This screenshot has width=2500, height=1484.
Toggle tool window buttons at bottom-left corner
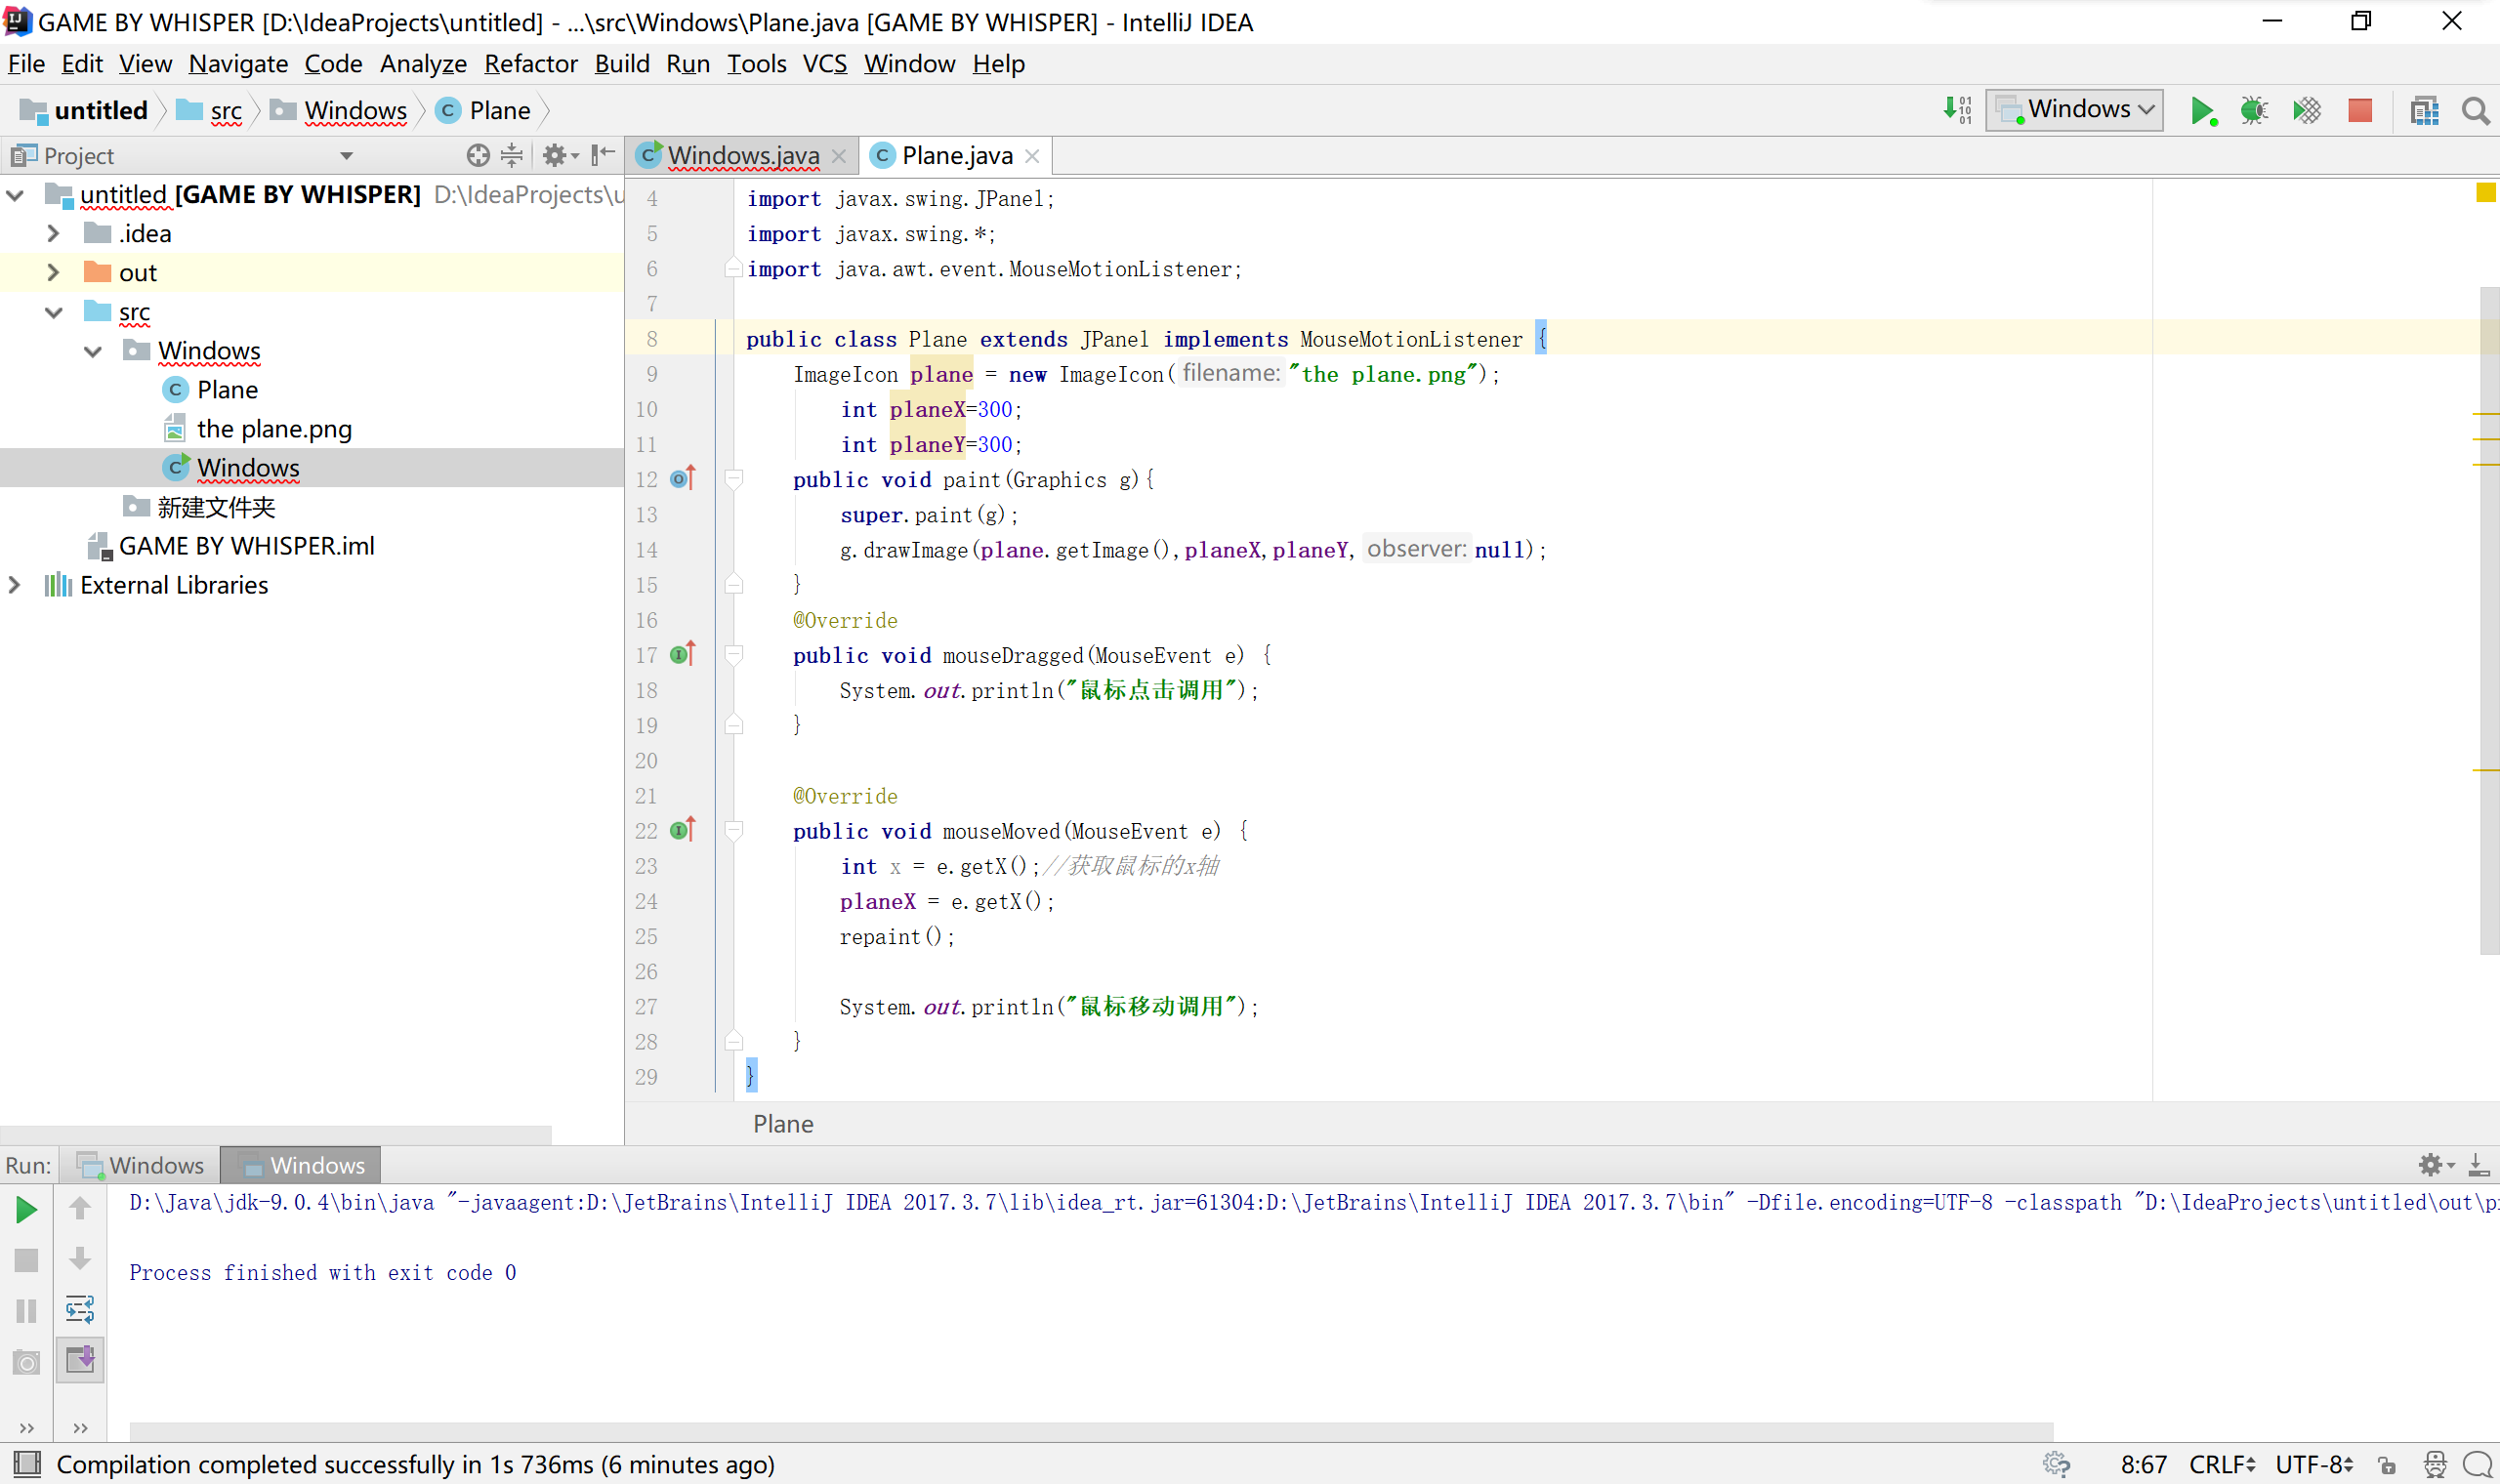(27, 1465)
